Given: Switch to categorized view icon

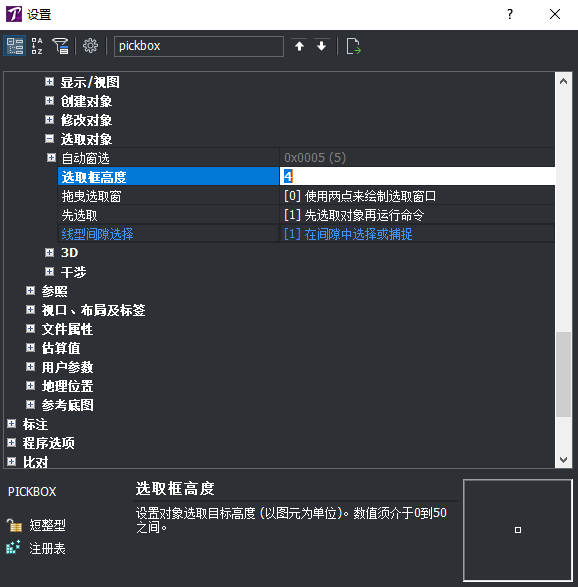Looking at the screenshot, I should (15, 46).
